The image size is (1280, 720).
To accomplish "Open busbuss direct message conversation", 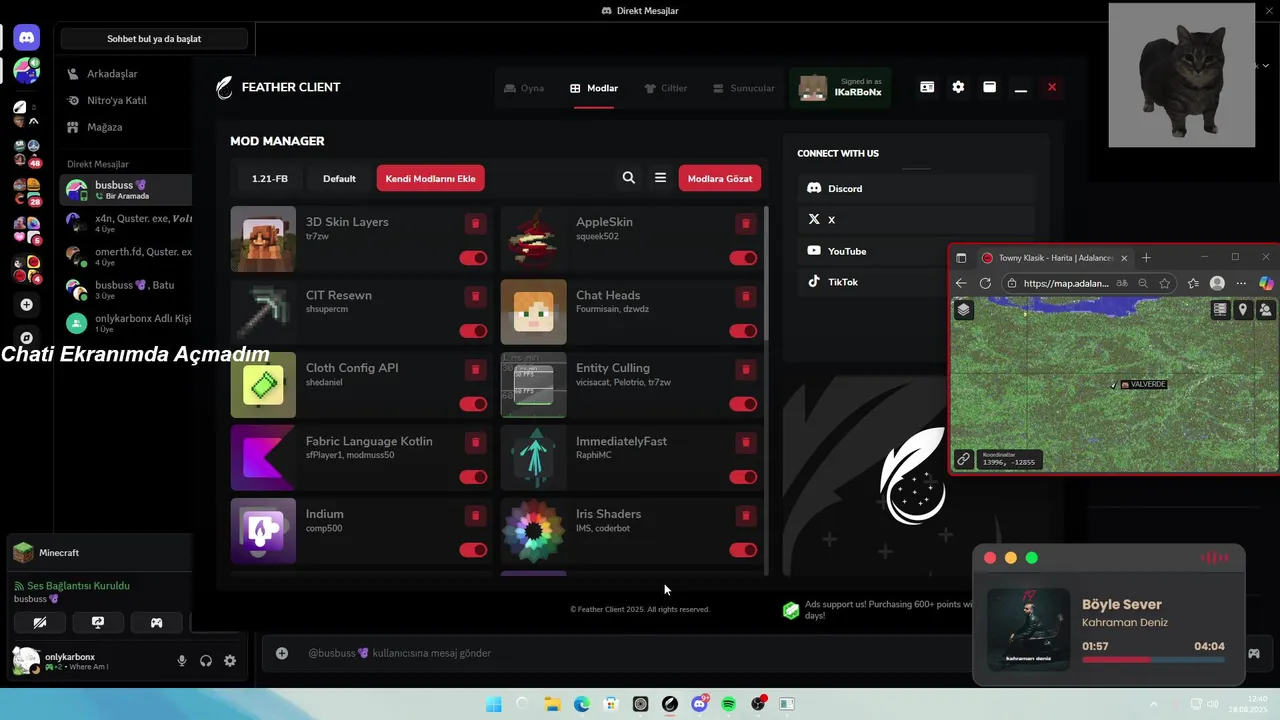I will click(126, 190).
